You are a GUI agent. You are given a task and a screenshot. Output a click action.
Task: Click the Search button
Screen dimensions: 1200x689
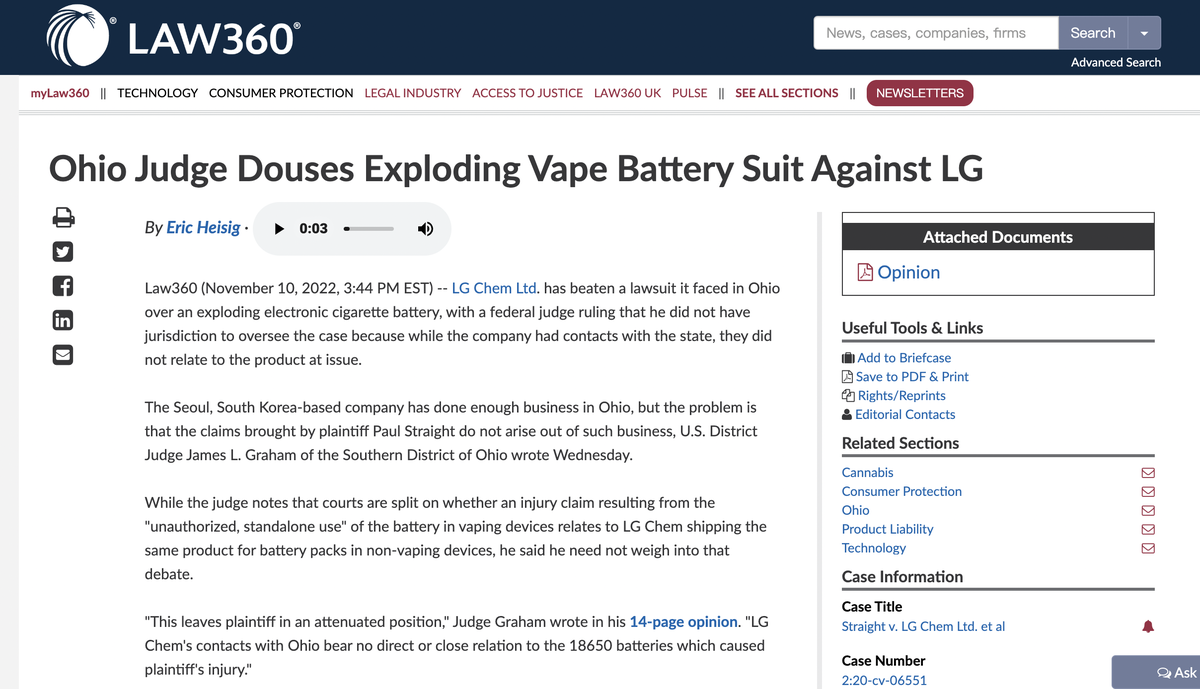pos(1092,33)
